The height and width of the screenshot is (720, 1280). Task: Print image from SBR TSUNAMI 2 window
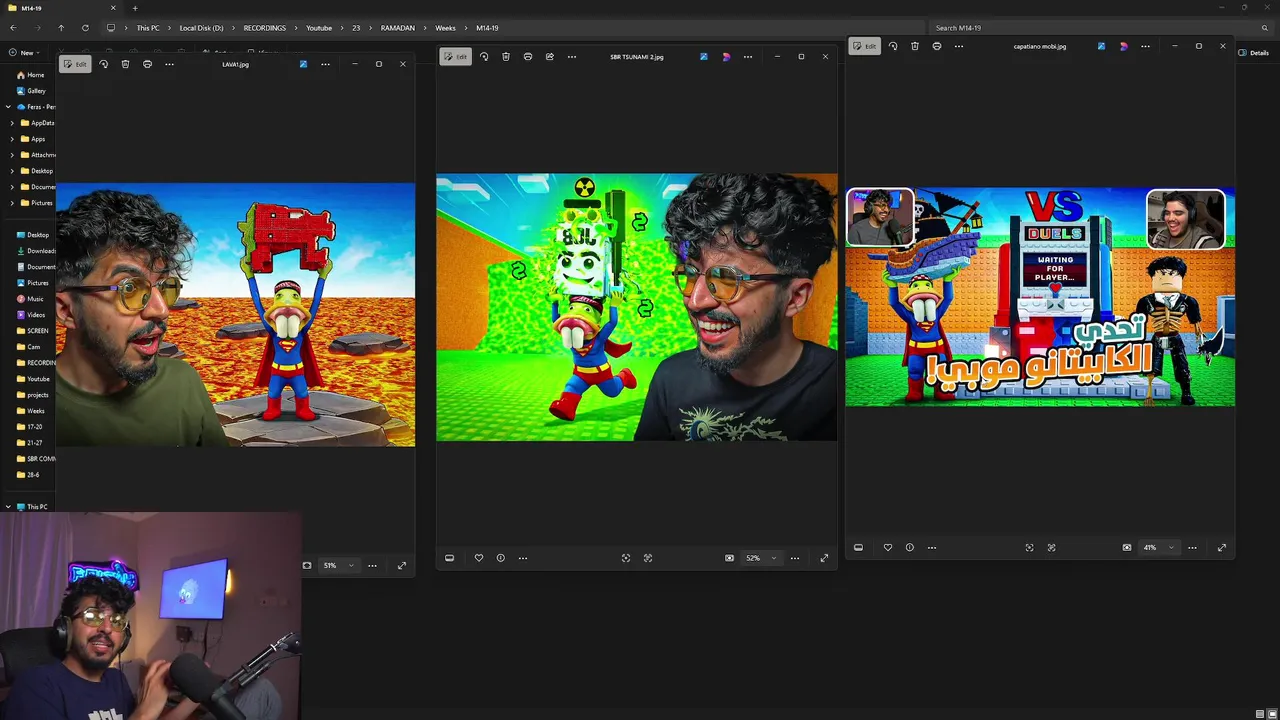(528, 57)
